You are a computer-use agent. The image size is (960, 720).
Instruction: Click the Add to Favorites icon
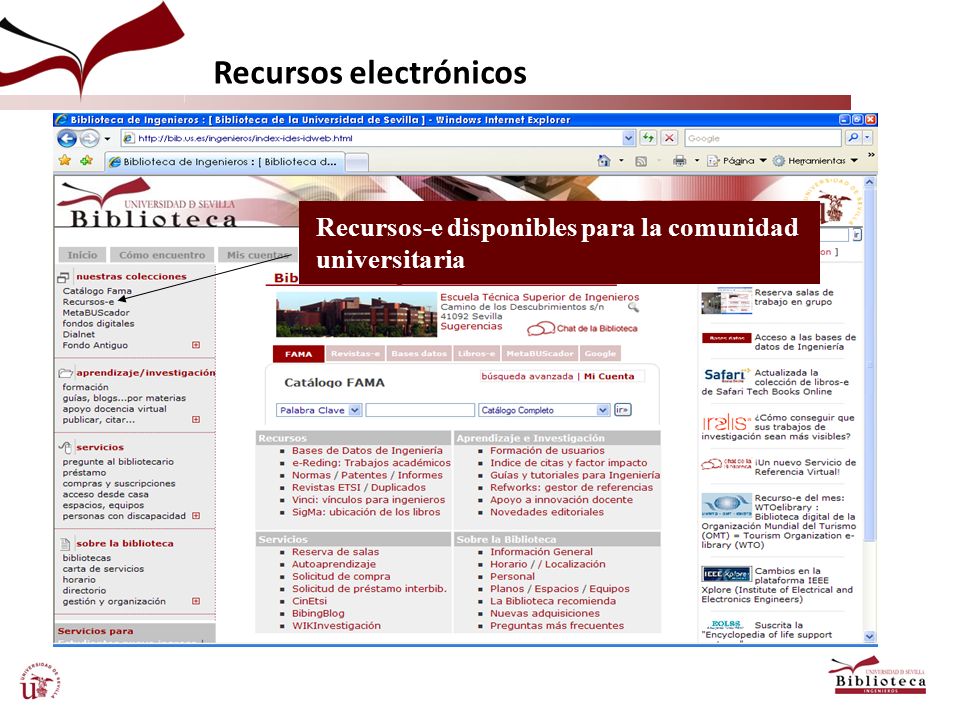[86, 161]
